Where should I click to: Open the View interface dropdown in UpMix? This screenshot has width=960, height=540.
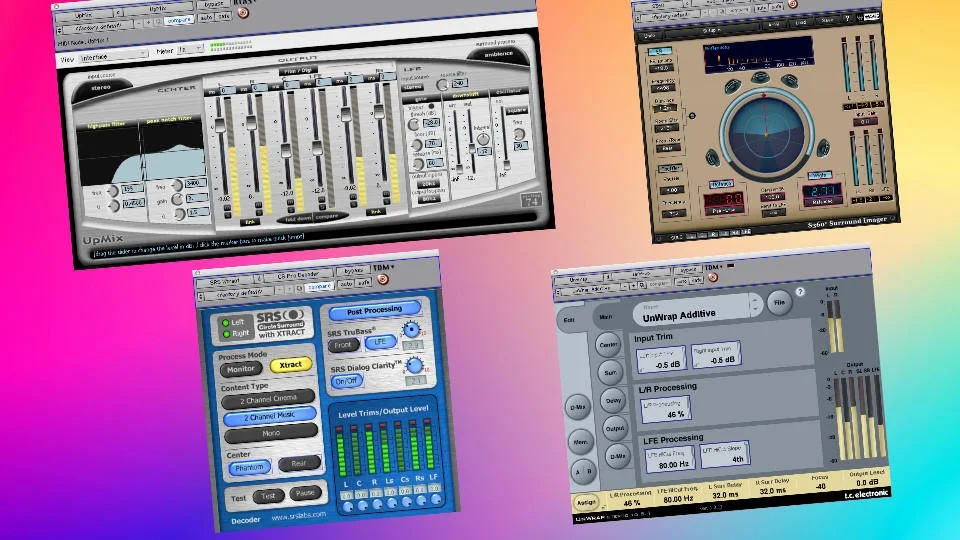[x=113, y=57]
